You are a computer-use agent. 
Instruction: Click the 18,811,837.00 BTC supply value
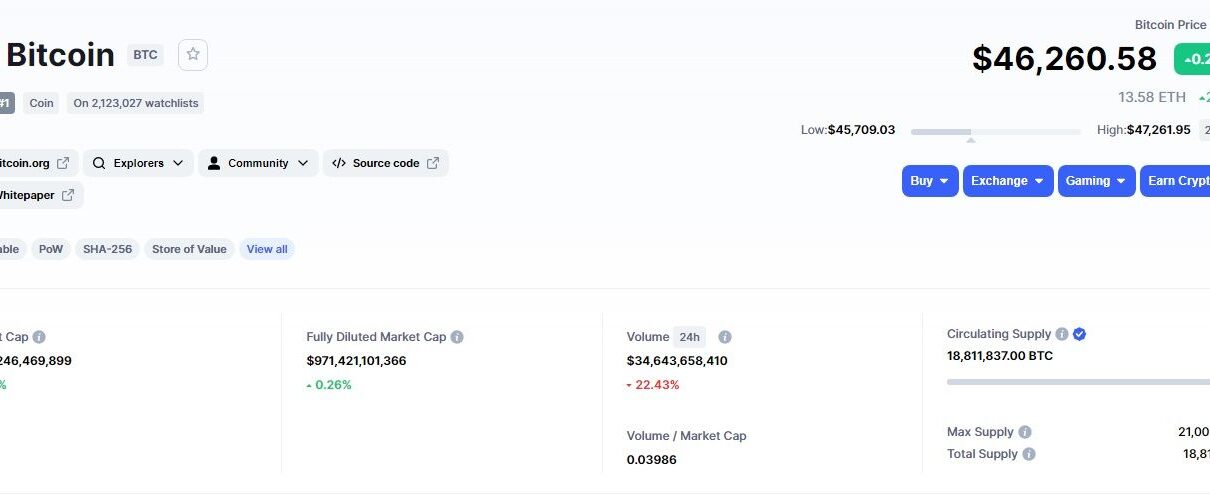point(1000,356)
